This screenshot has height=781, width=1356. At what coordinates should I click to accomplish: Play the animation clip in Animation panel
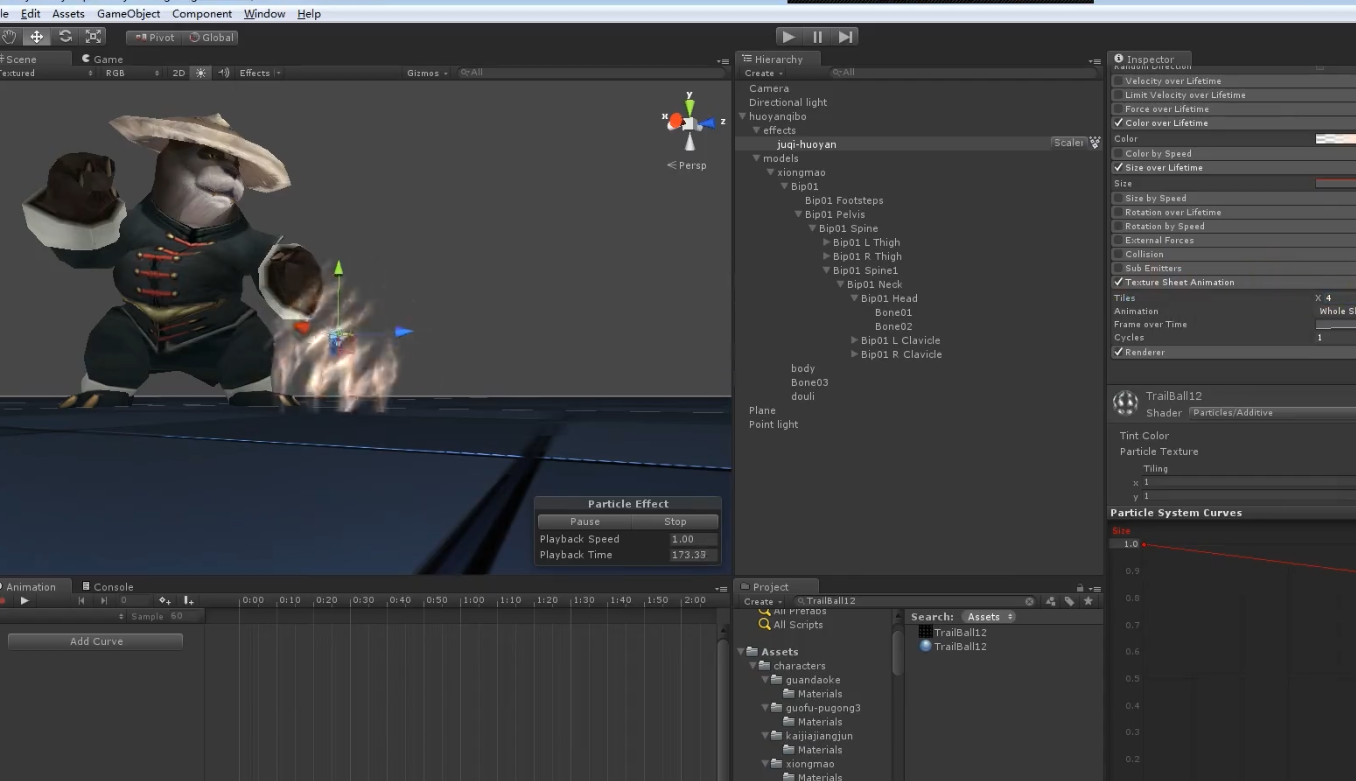click(x=25, y=601)
